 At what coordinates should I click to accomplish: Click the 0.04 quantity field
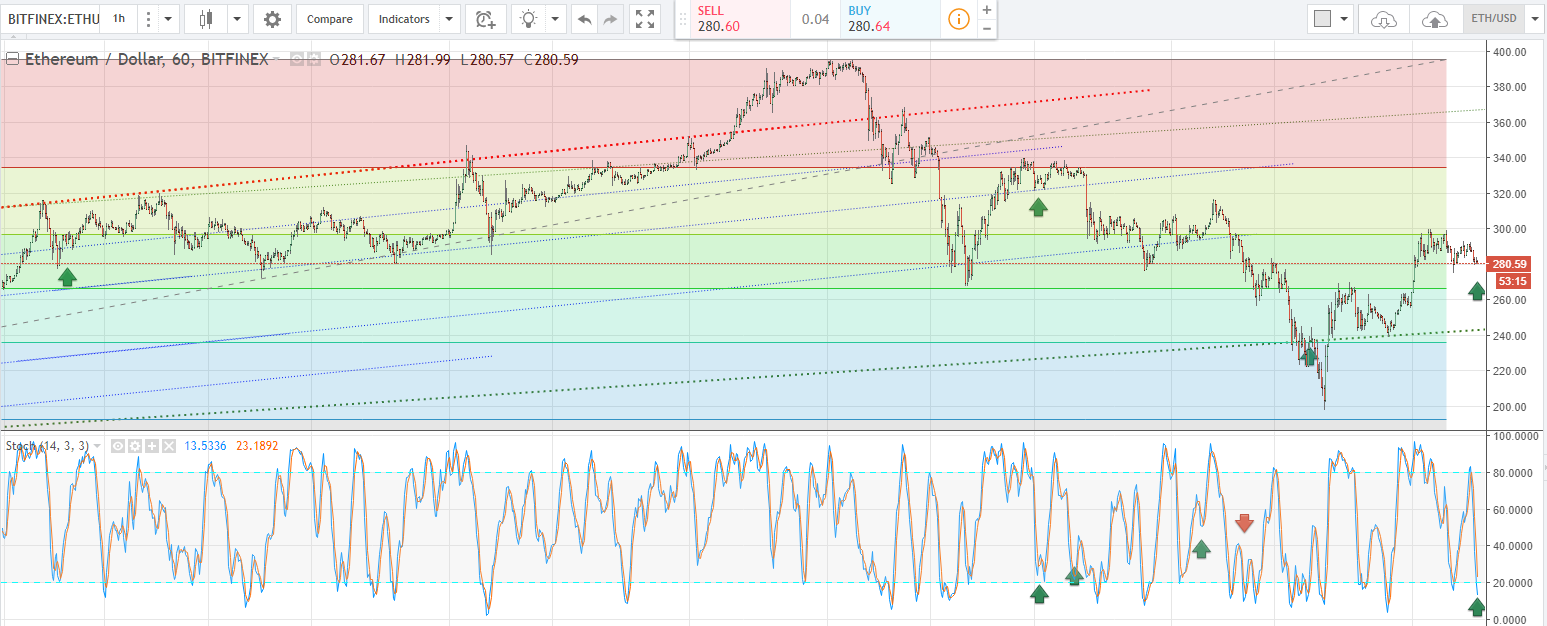pyautogui.click(x=815, y=19)
